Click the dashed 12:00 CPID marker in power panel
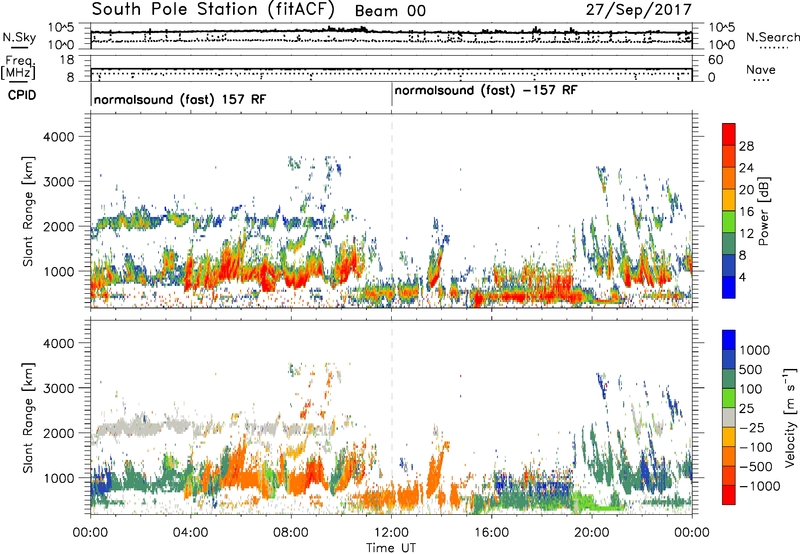800x554 pixels. tap(392, 210)
